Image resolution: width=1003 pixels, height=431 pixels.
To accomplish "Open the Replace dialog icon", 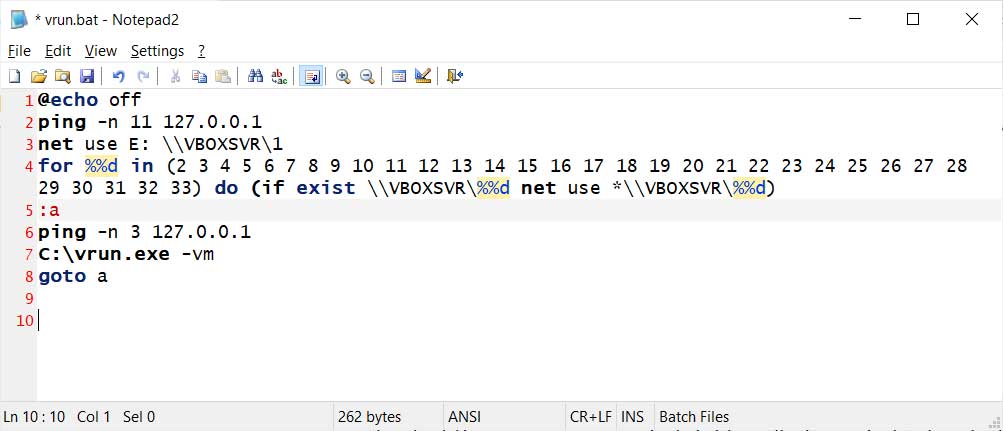I will click(280, 77).
